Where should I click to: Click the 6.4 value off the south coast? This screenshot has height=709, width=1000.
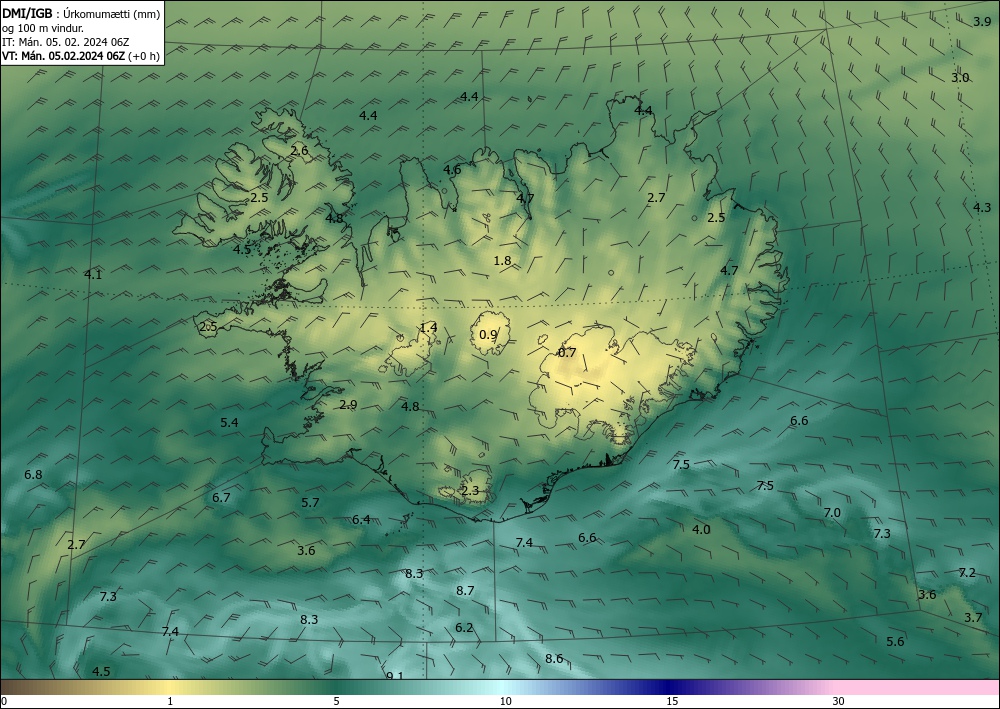(361, 519)
